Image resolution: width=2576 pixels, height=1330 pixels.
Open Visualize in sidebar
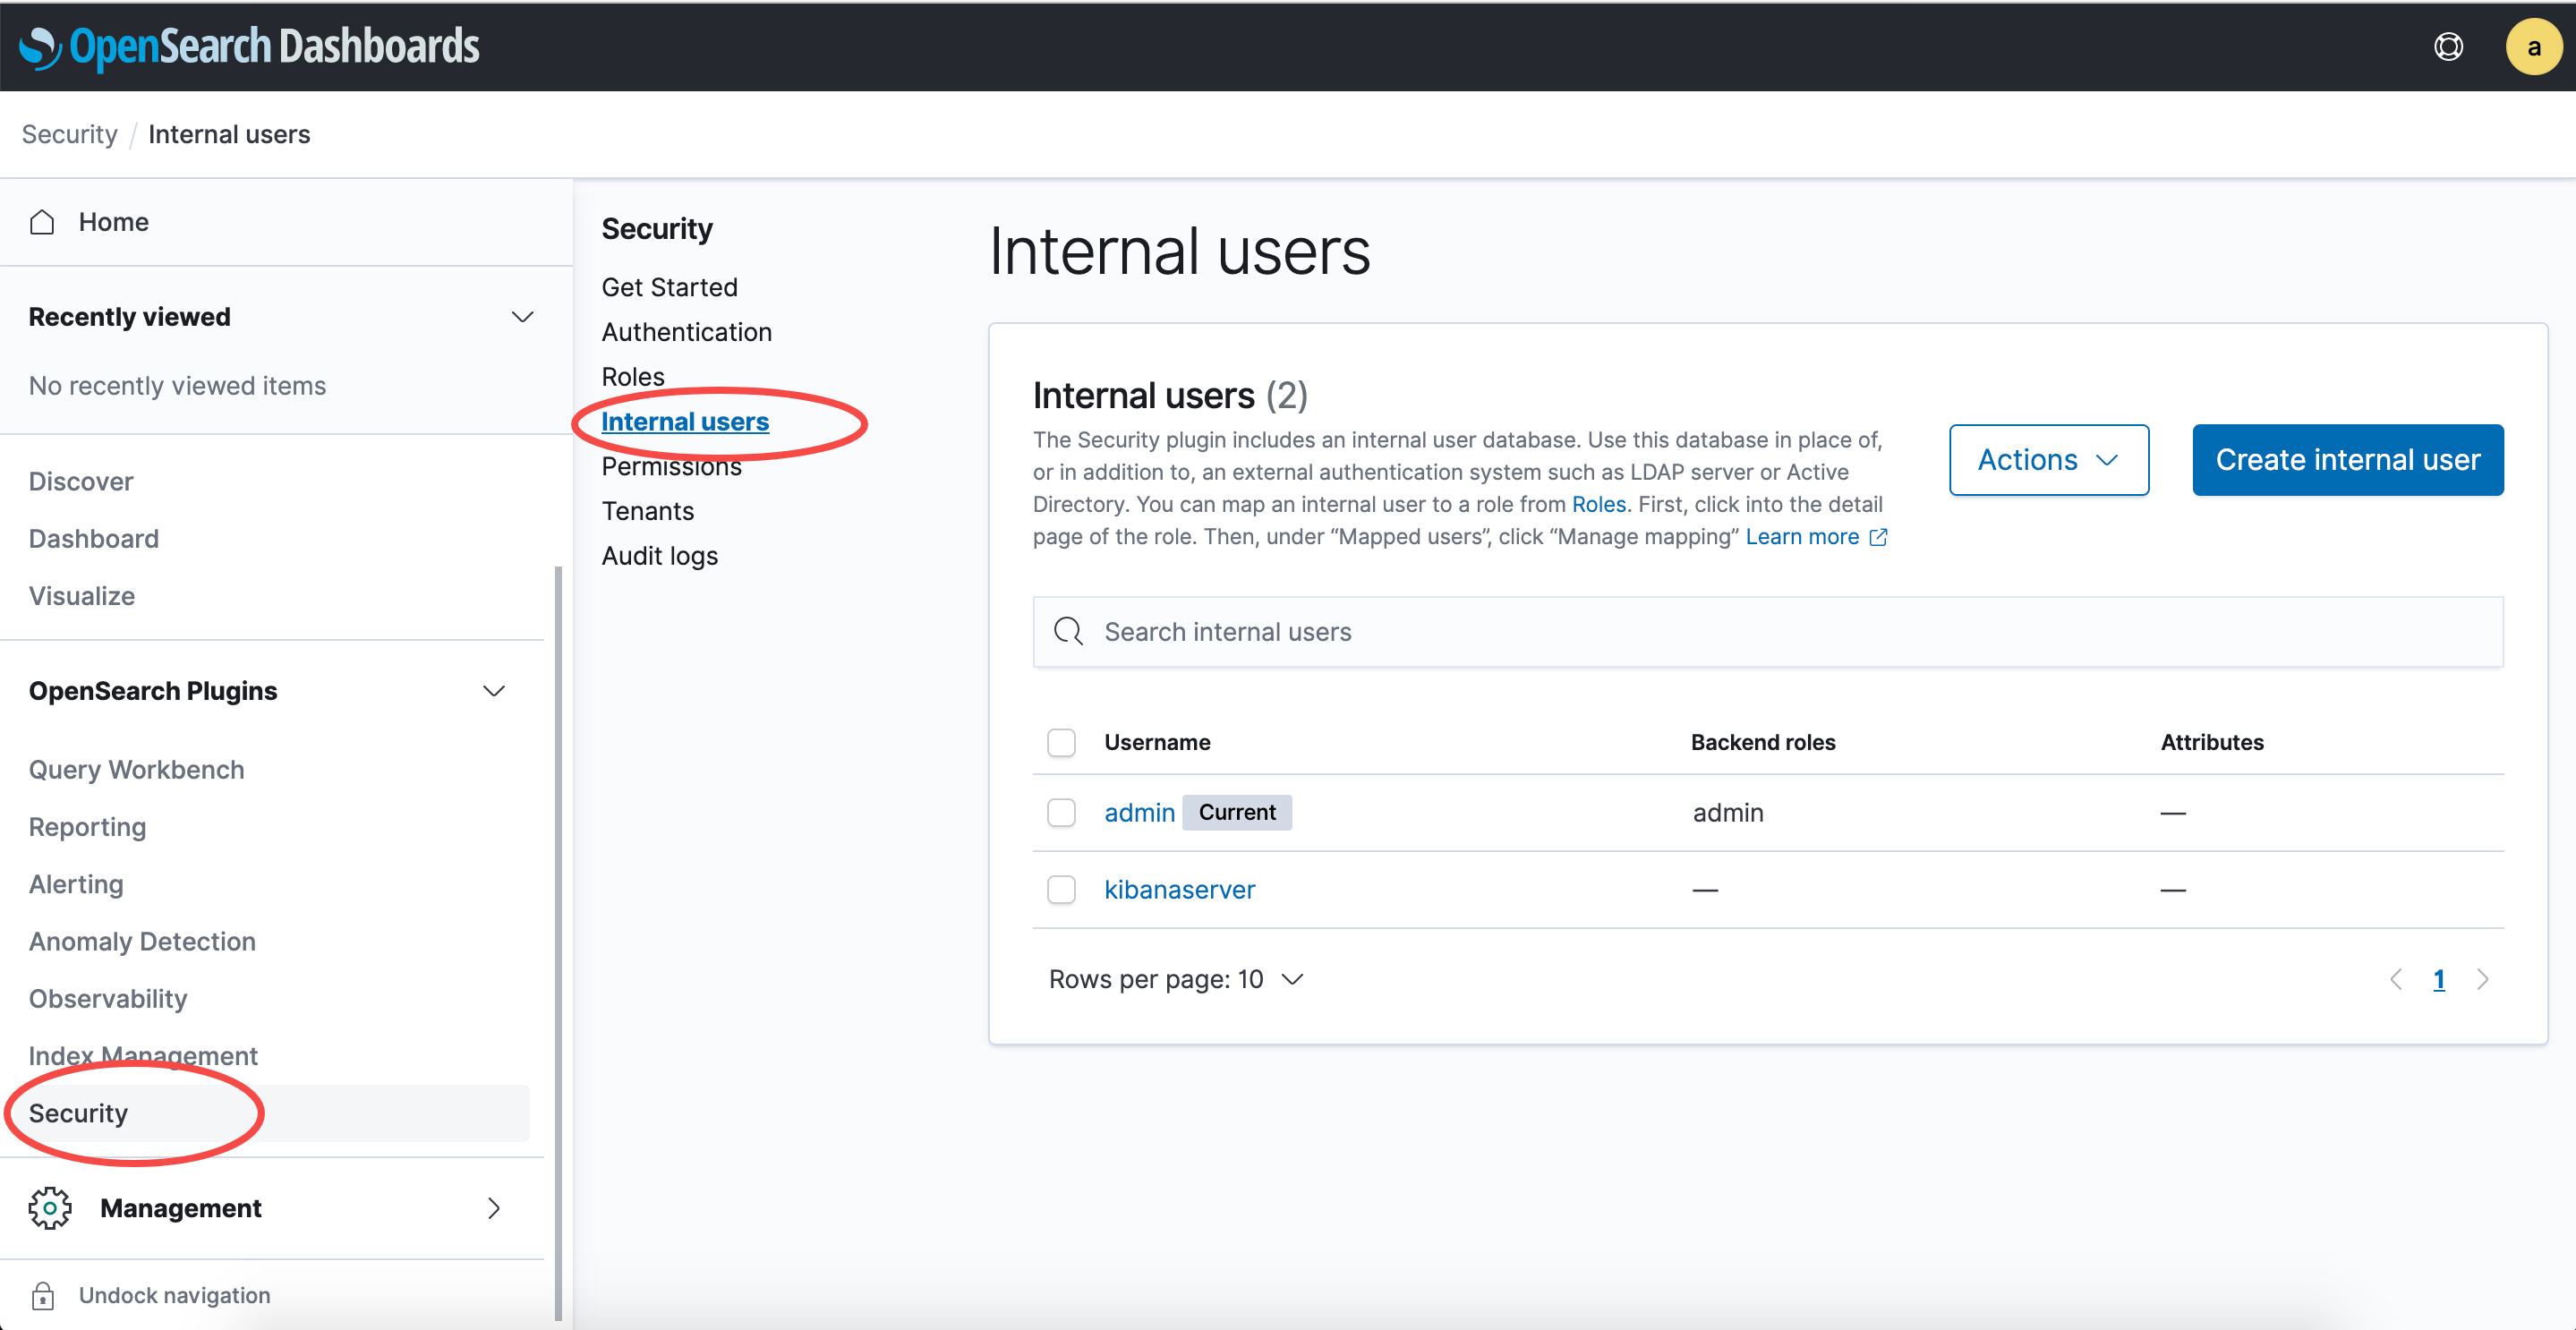point(82,596)
